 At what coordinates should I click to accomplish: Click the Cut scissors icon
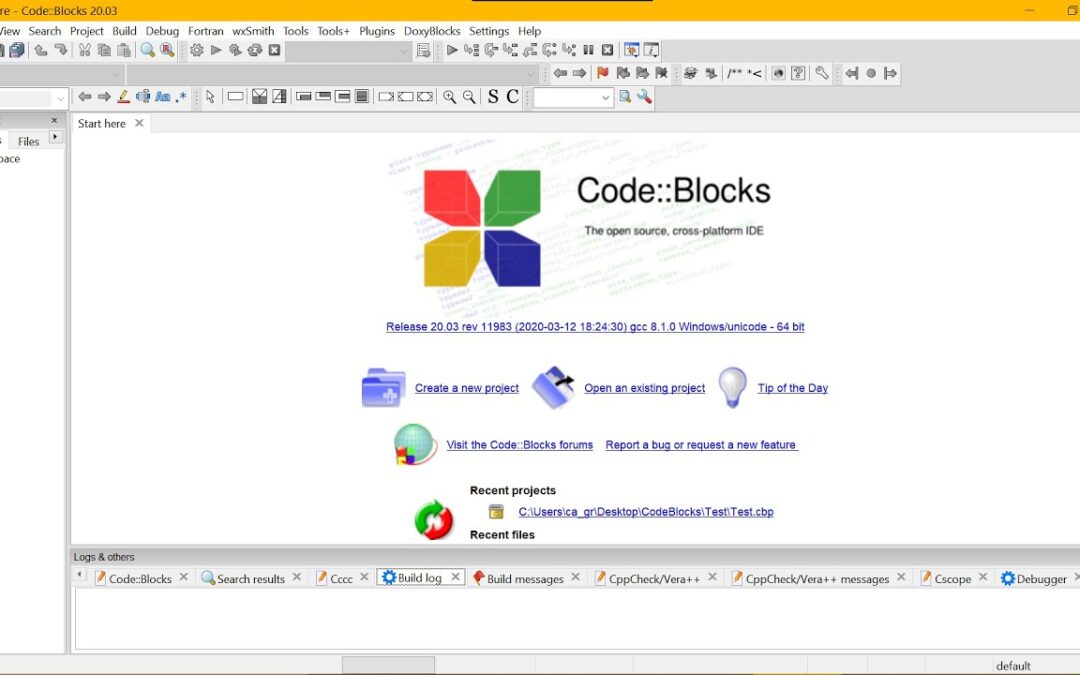point(85,50)
